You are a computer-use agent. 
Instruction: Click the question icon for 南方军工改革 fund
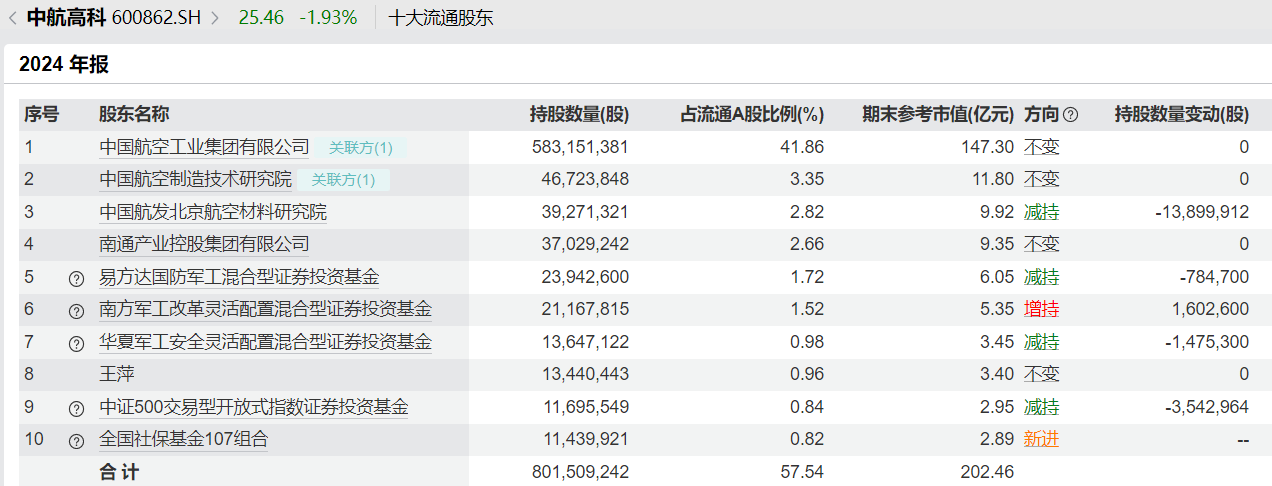[76, 311]
